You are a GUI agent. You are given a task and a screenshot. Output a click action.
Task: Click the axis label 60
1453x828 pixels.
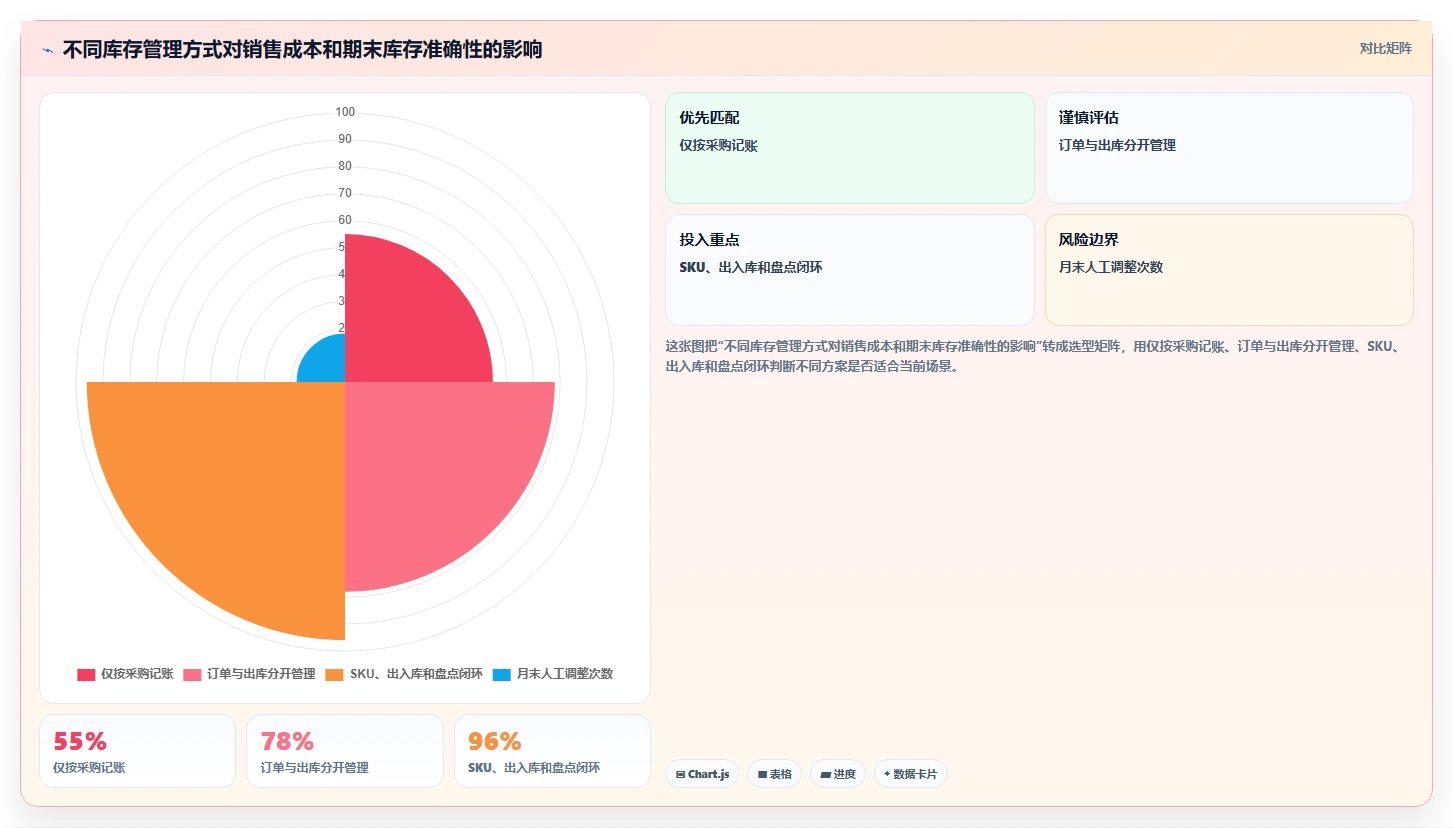tap(345, 220)
